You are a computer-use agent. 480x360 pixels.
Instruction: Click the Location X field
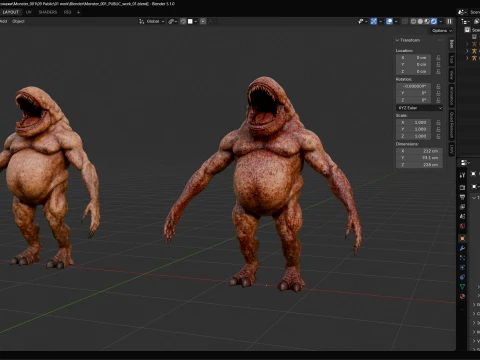[413, 57]
